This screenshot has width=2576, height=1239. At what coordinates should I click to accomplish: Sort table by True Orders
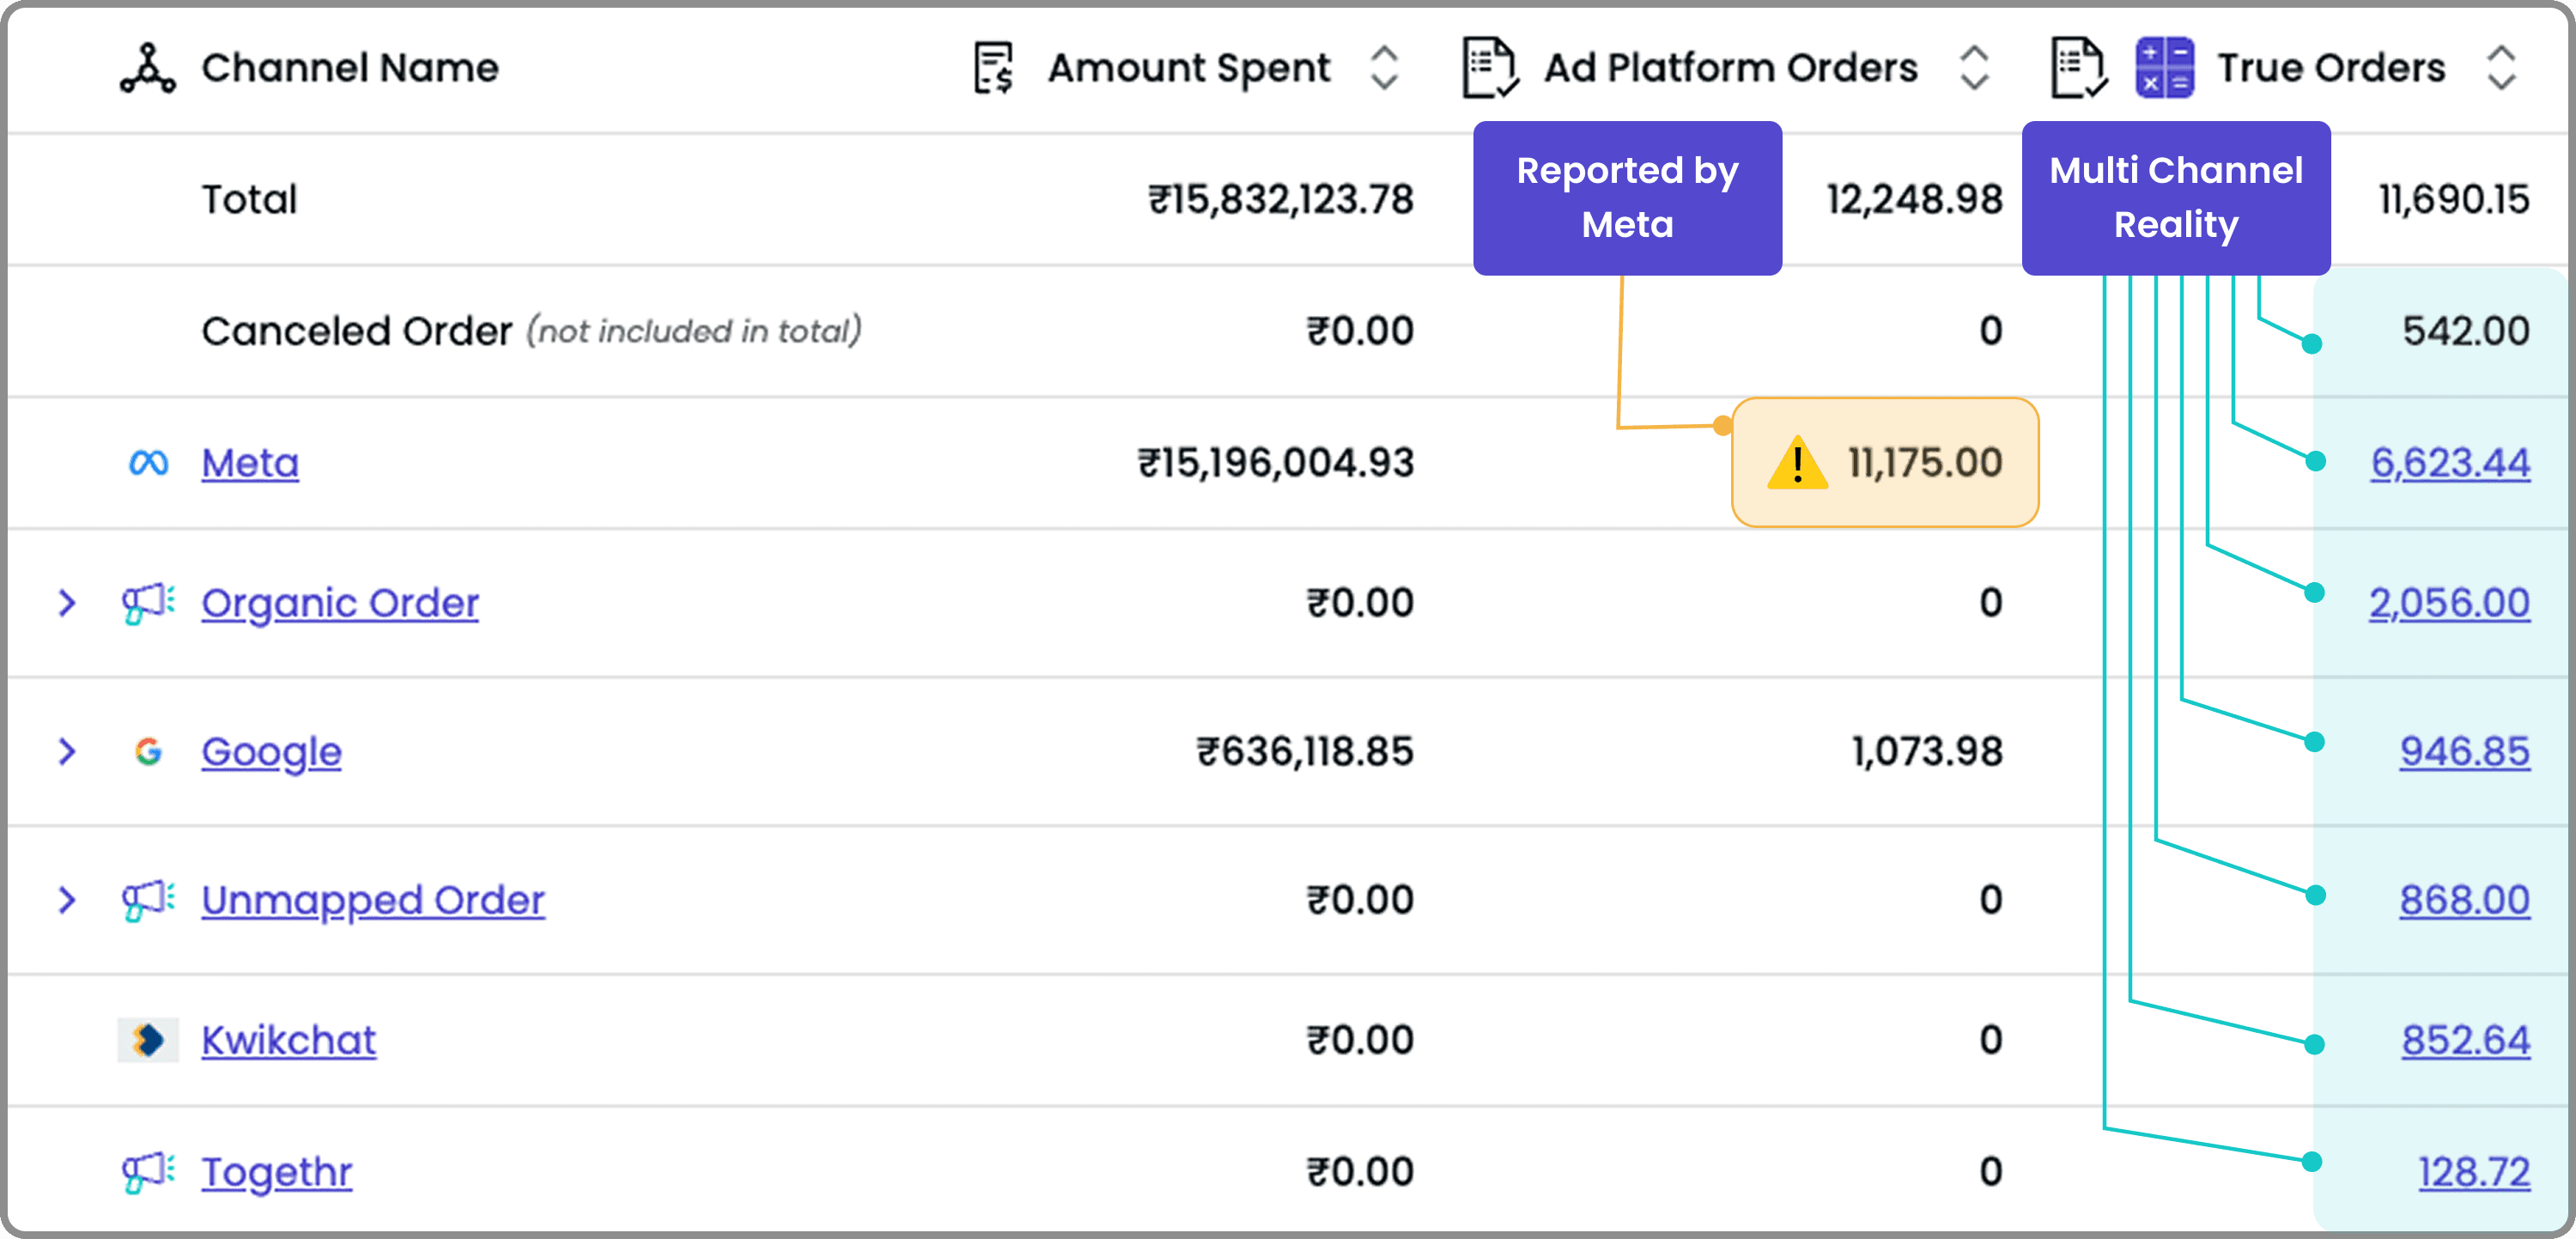(2501, 68)
